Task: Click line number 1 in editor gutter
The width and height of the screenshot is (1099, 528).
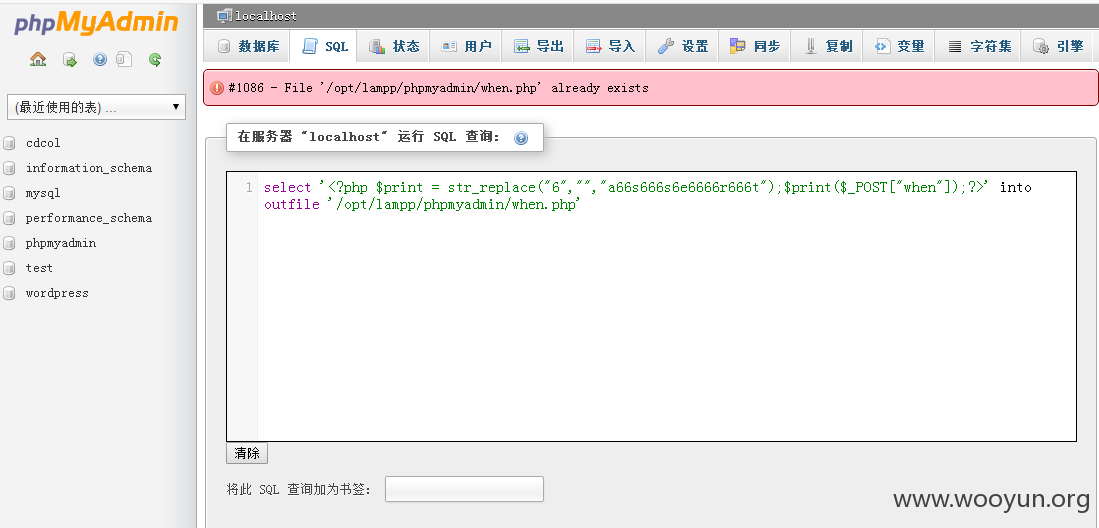Action: click(249, 188)
